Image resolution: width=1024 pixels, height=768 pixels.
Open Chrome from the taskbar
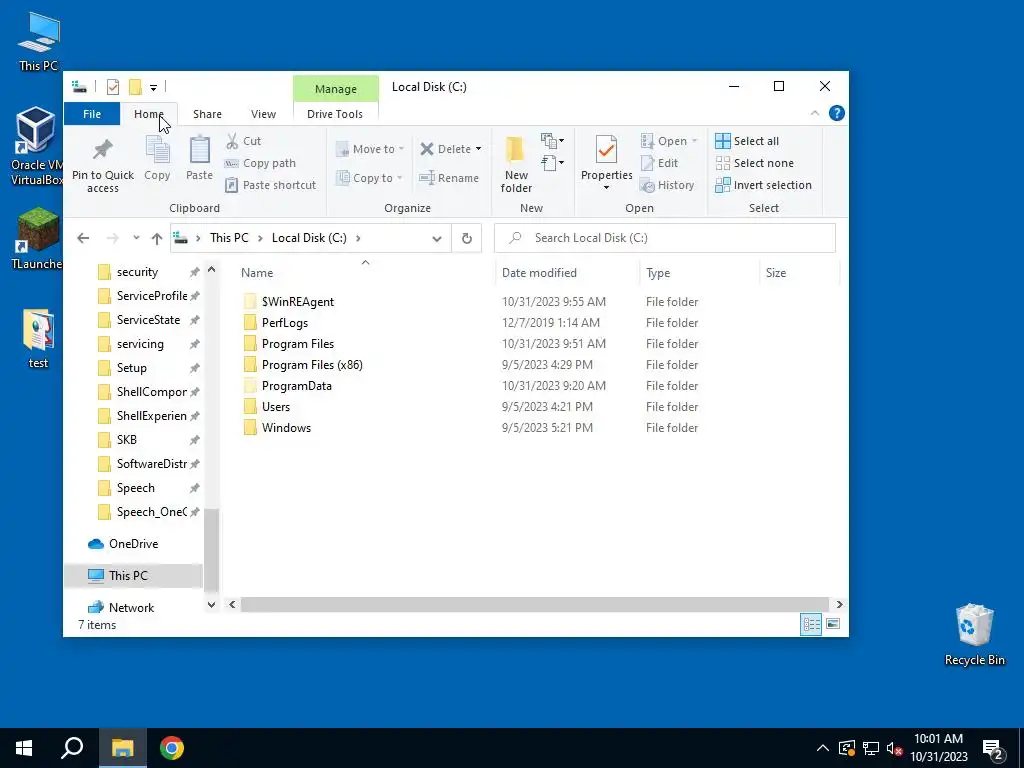(x=172, y=748)
